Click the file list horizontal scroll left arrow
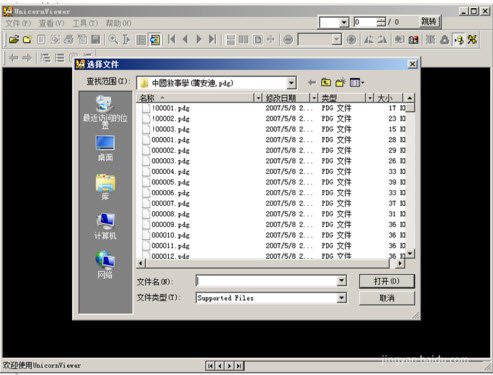This screenshot has width=493, height=375. [x=141, y=263]
